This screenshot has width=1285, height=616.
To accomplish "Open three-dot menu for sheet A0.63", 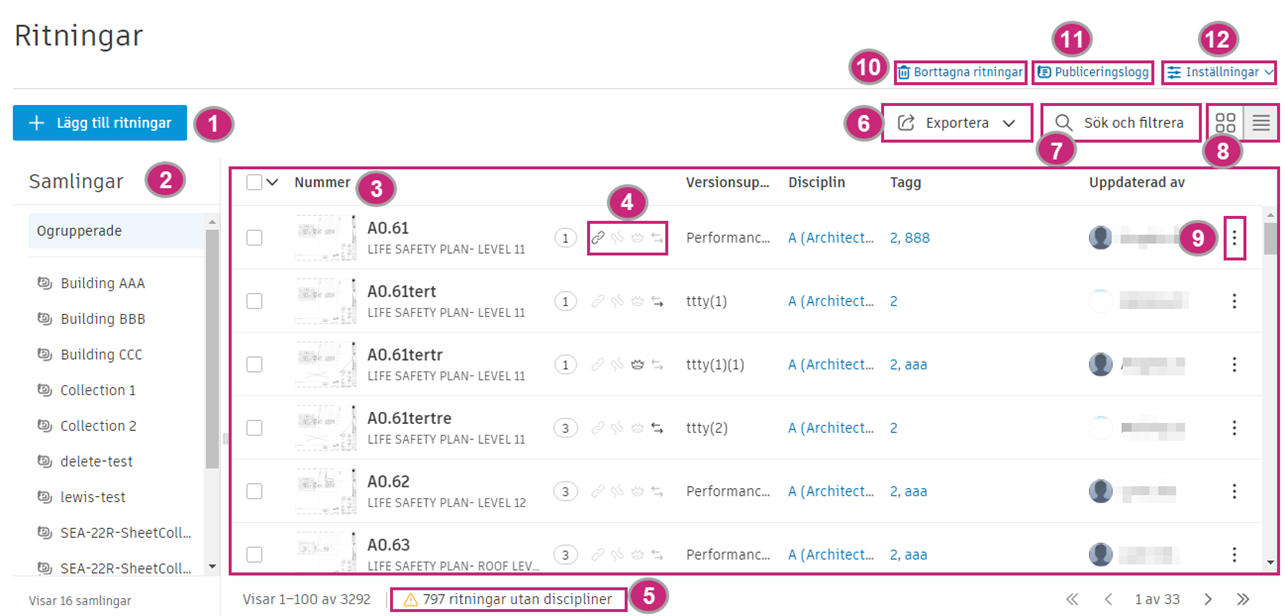I will point(1235,555).
